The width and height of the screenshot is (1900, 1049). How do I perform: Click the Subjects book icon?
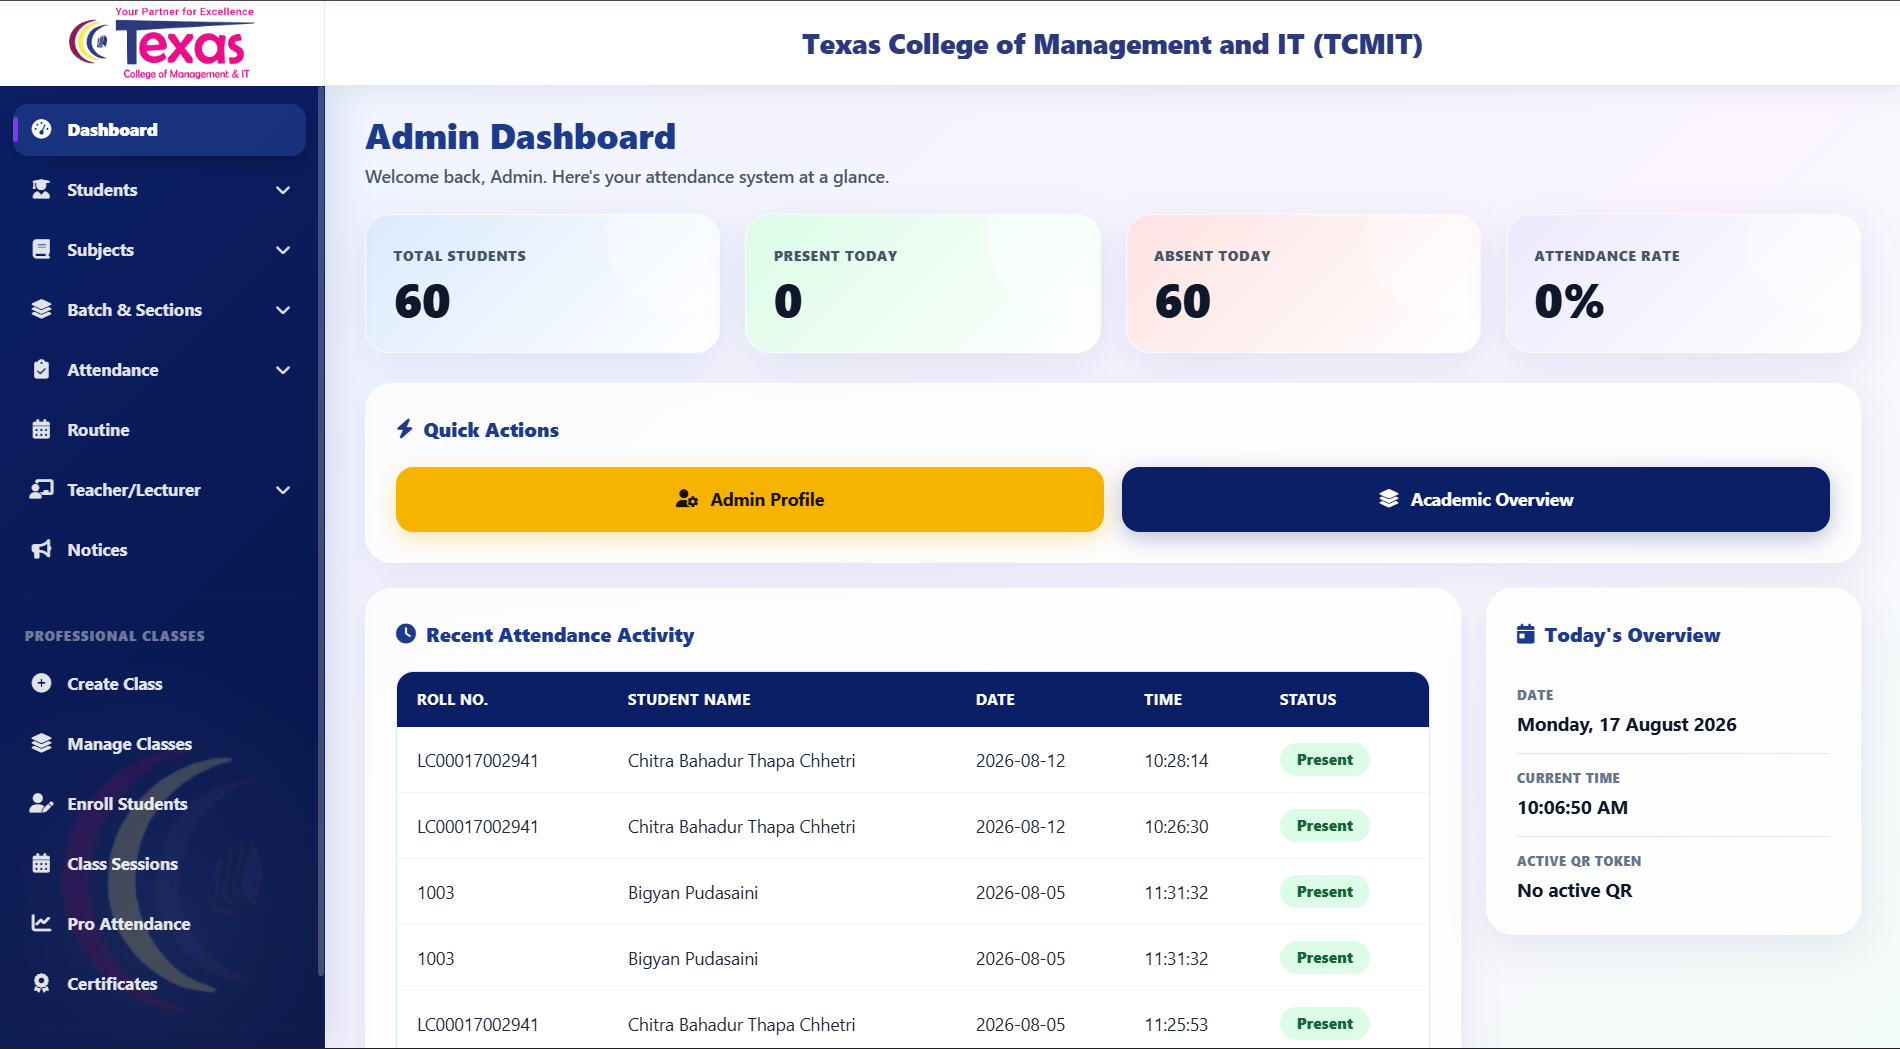41,249
